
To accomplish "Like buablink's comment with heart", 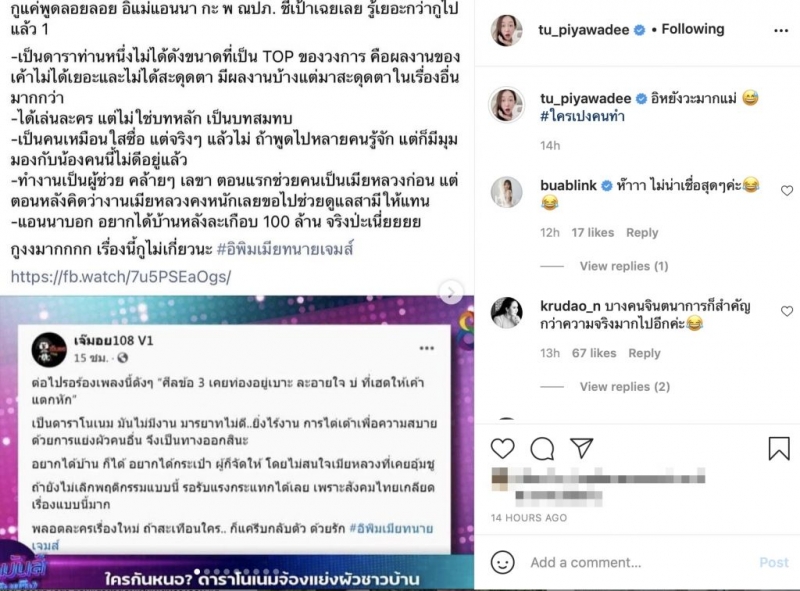I will point(787,190).
